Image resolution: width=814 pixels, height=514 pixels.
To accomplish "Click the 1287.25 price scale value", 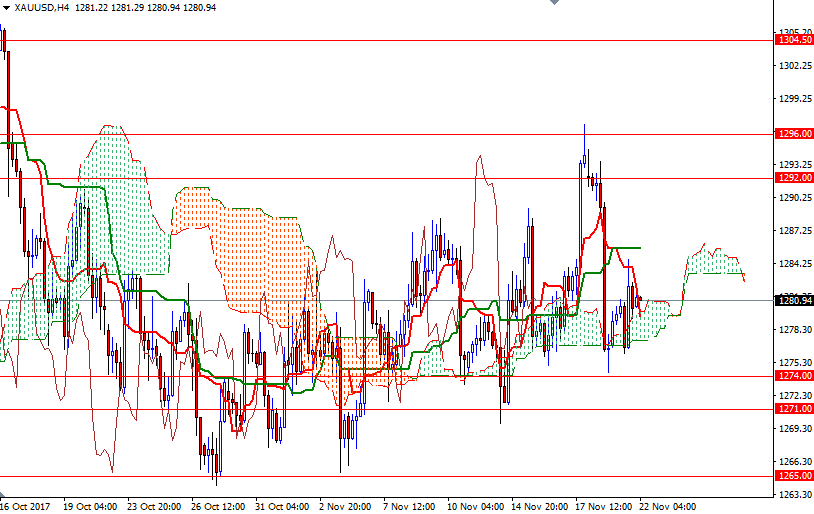I will (x=794, y=230).
